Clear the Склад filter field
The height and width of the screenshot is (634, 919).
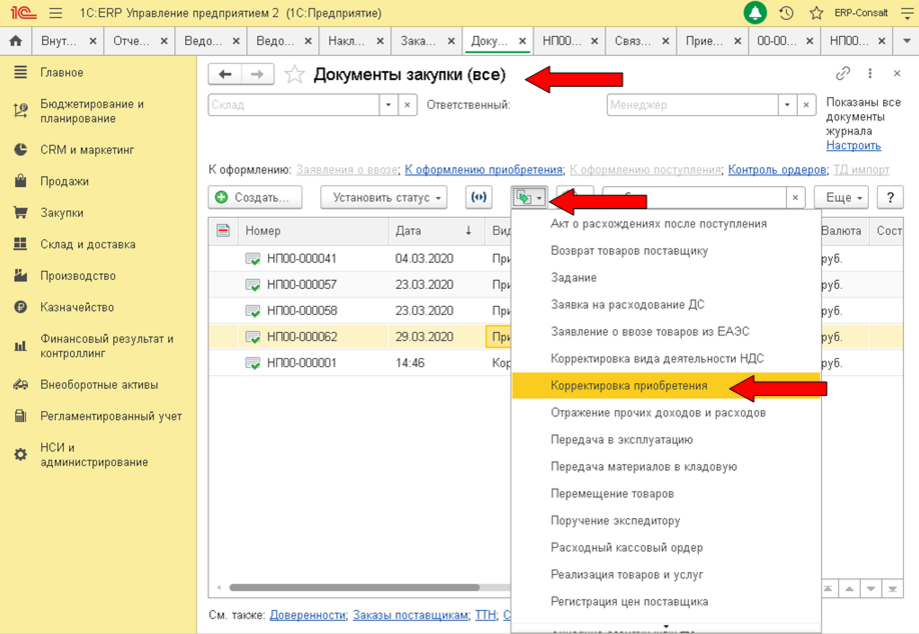[407, 105]
